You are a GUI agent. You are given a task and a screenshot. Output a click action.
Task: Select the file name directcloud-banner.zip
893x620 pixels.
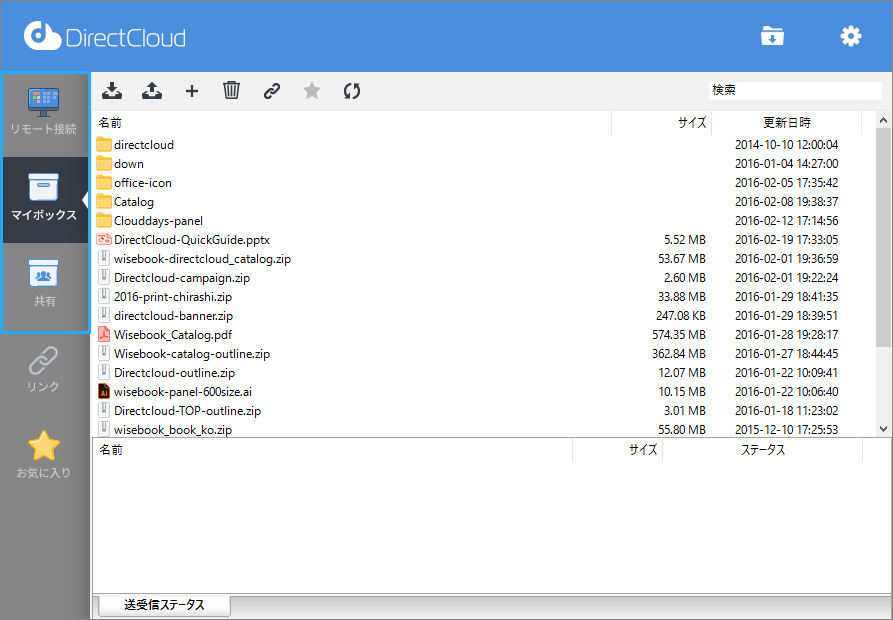pyautogui.click(x=173, y=315)
